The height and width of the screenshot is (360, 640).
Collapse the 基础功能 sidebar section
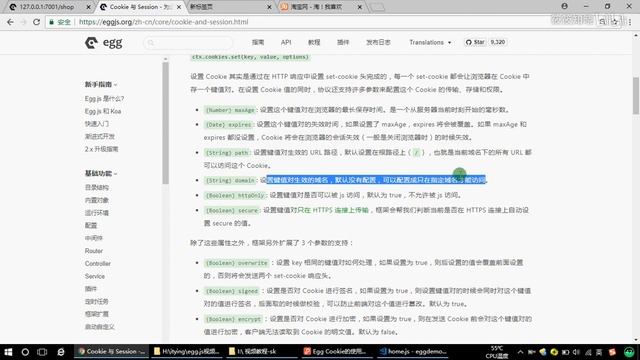[101, 173]
